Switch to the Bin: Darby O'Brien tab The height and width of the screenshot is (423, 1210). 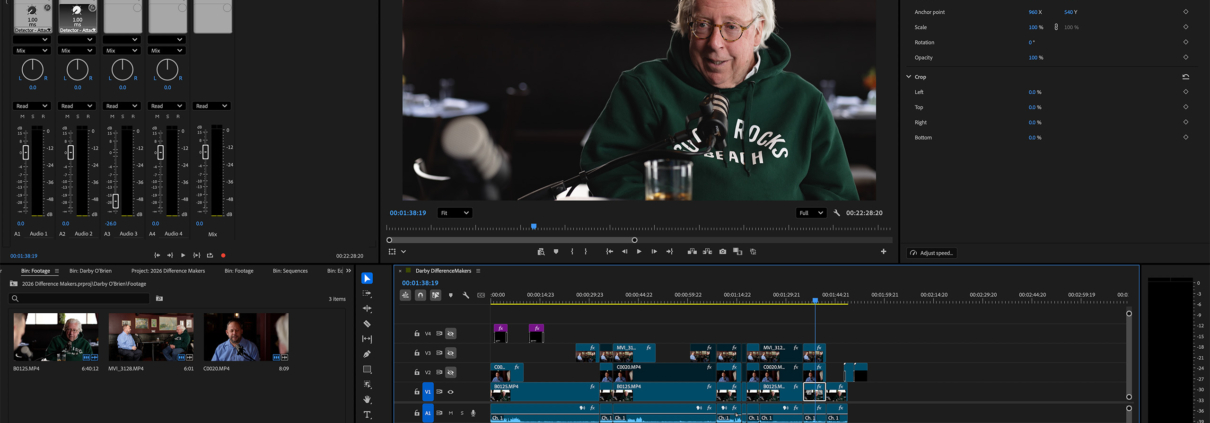(x=90, y=271)
